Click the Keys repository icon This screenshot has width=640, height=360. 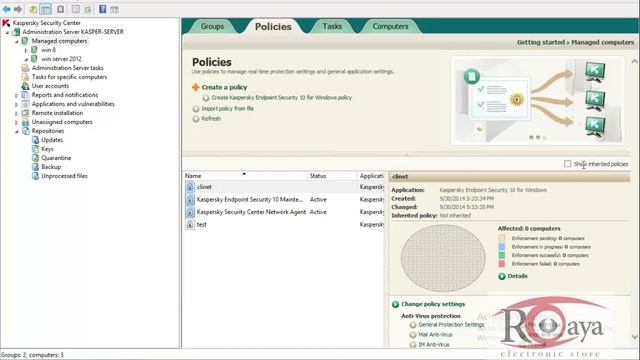pyautogui.click(x=36, y=149)
